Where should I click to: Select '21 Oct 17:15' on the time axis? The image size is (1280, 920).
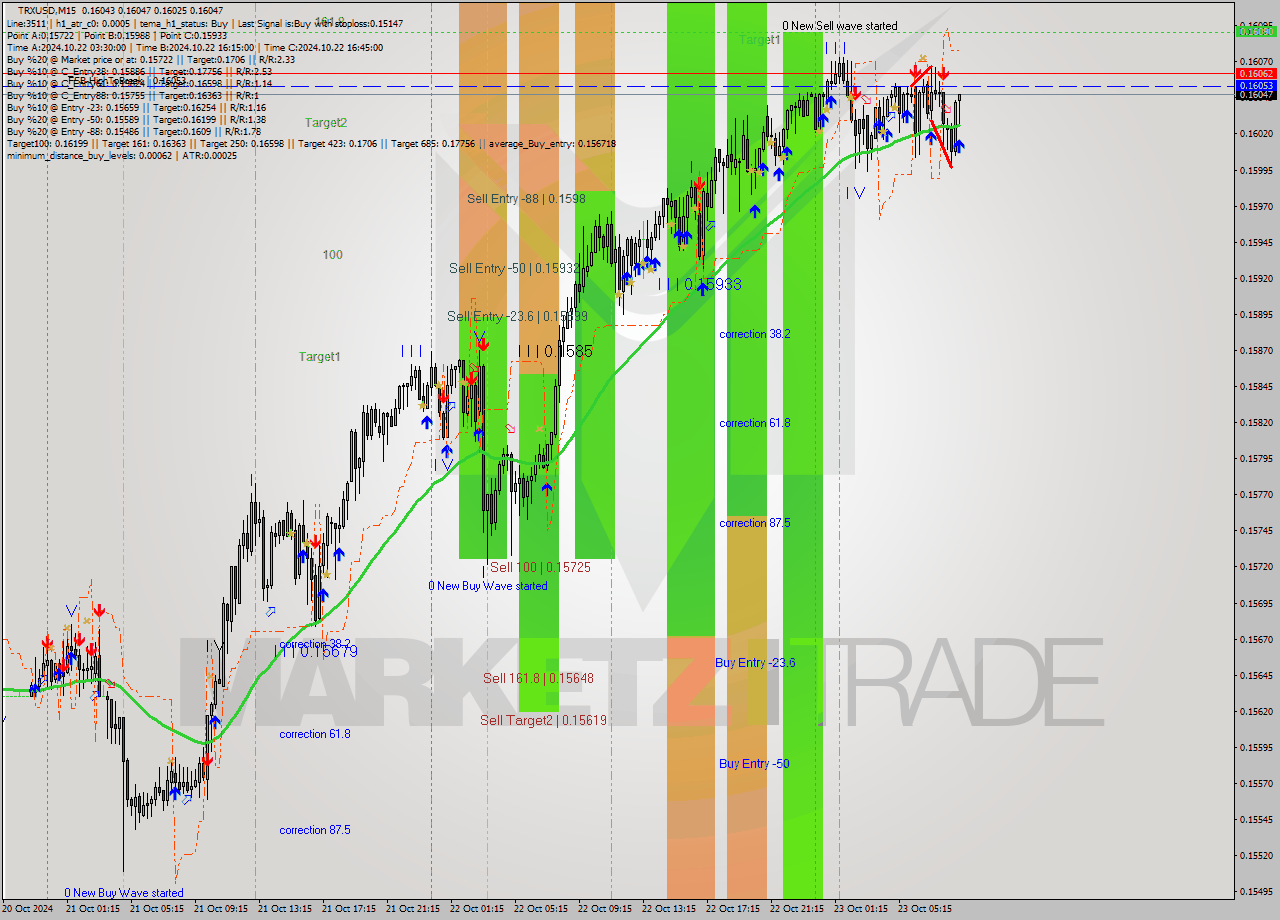[349, 909]
